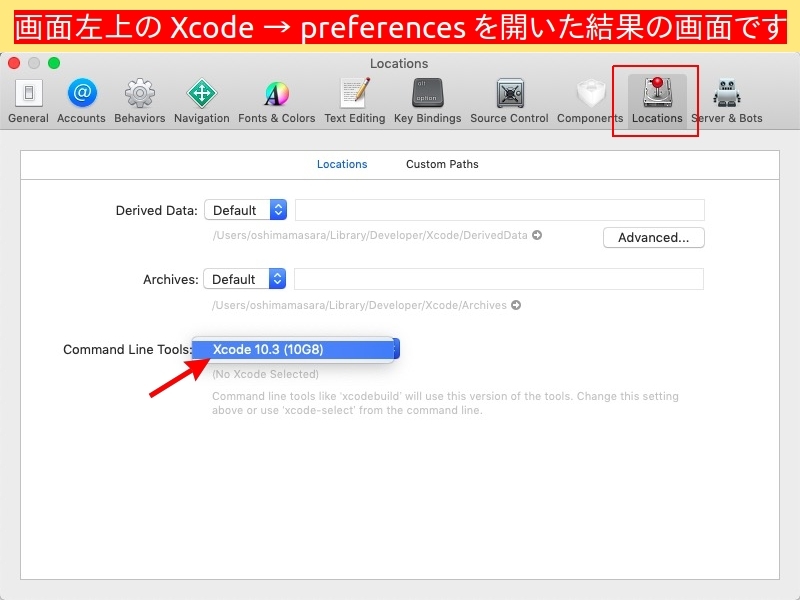Click the Archives folder path text

[x=359, y=305]
